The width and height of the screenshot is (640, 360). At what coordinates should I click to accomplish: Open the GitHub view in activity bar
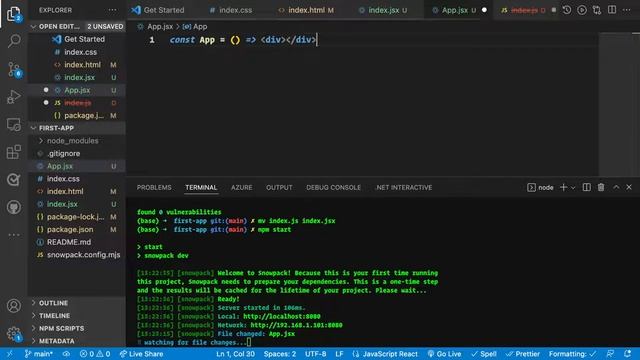pyautogui.click(x=14, y=207)
